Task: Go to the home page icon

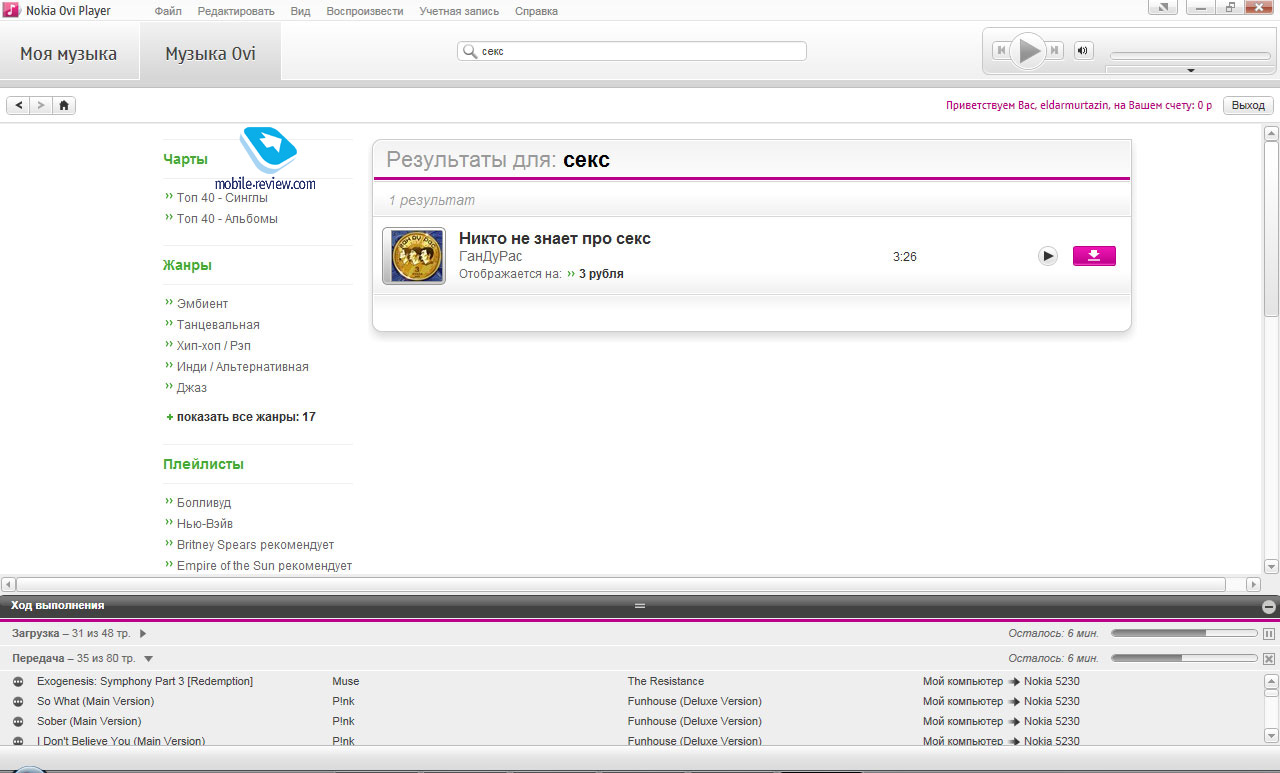Action: tap(64, 105)
